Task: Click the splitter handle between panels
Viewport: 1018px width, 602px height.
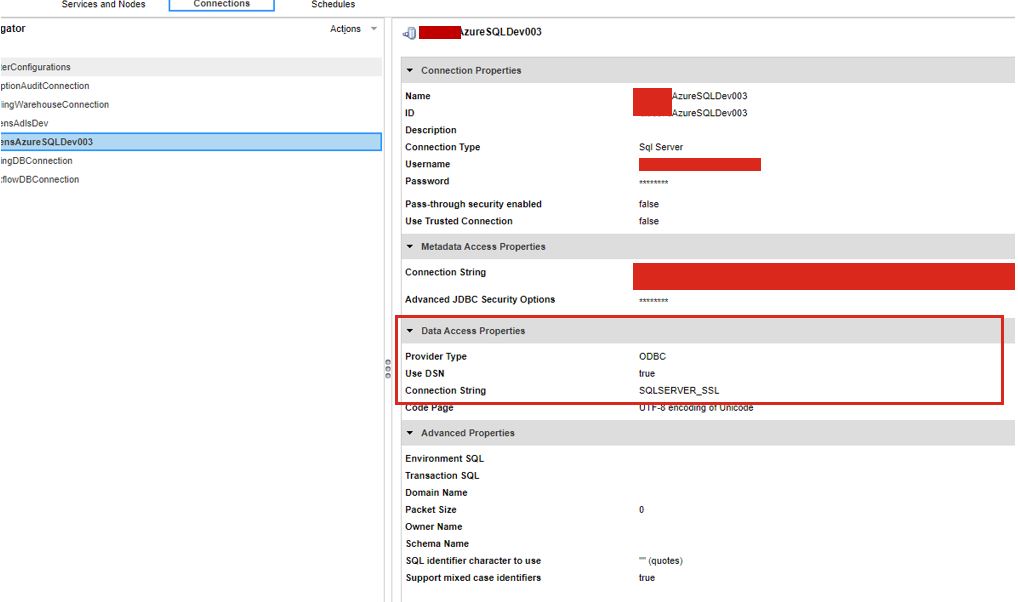Action: (388, 369)
